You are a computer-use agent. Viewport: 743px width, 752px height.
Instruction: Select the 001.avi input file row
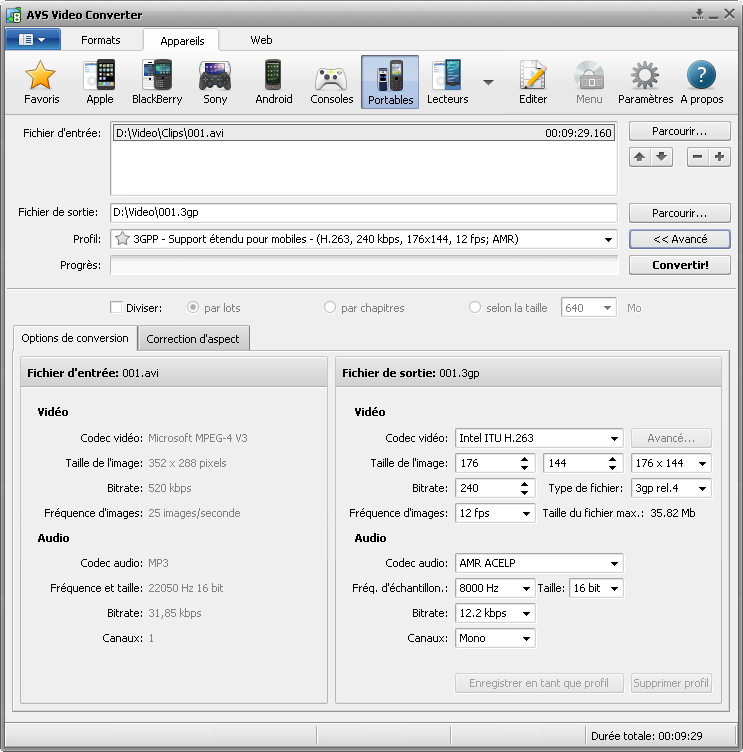[364, 133]
